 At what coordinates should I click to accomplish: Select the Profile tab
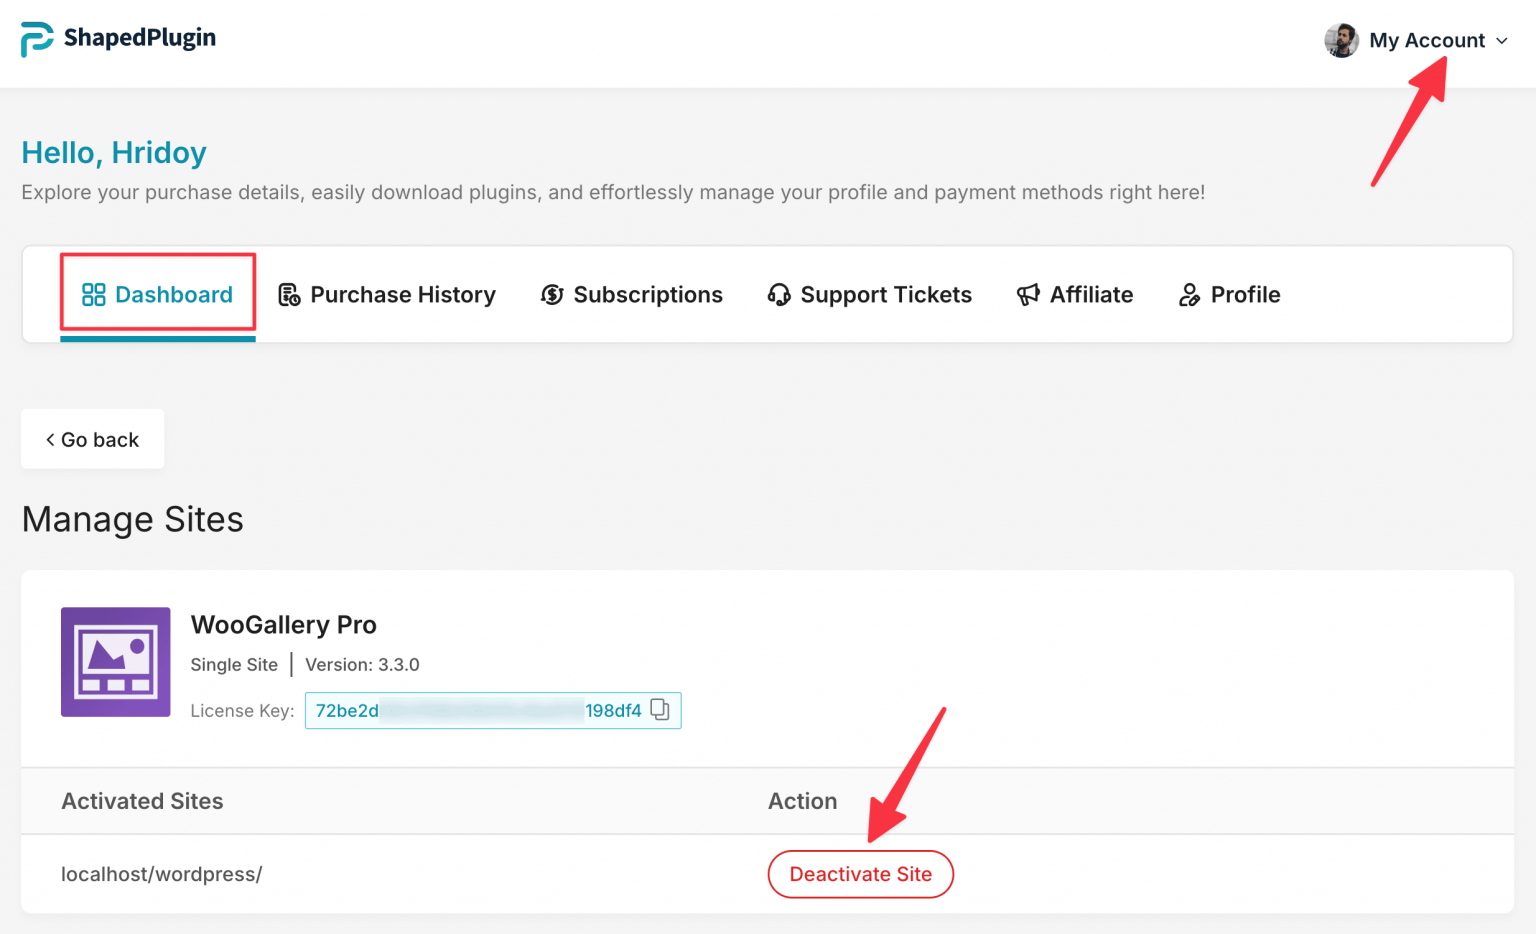pos(1245,294)
